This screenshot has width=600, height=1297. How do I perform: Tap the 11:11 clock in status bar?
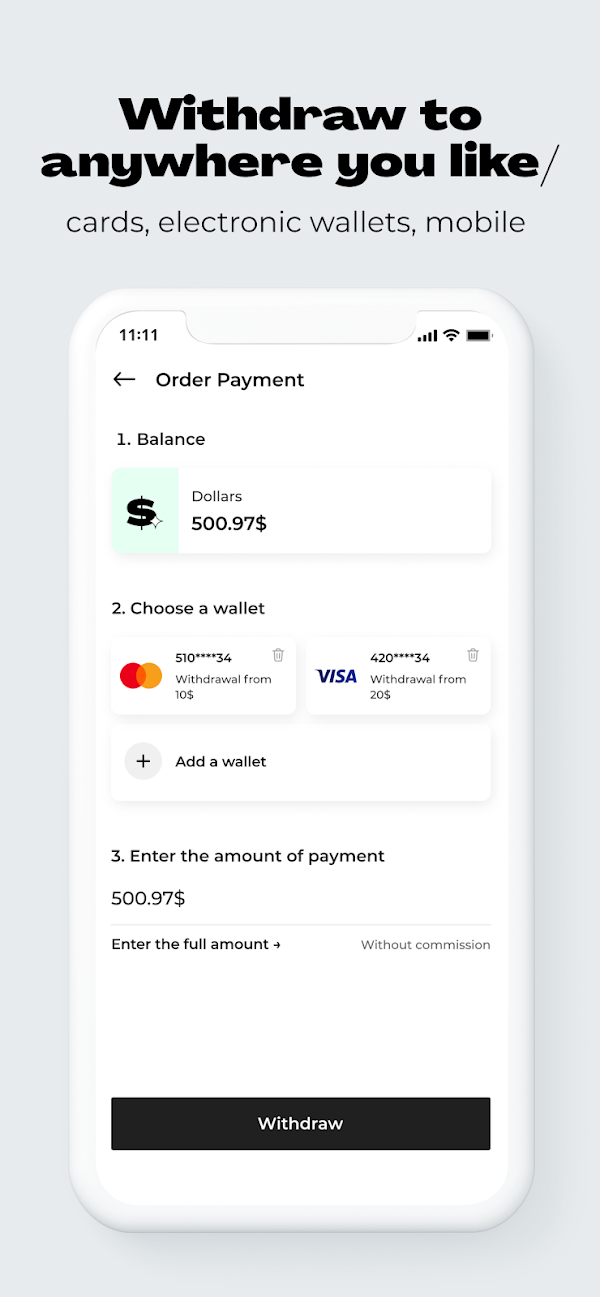[x=139, y=335]
